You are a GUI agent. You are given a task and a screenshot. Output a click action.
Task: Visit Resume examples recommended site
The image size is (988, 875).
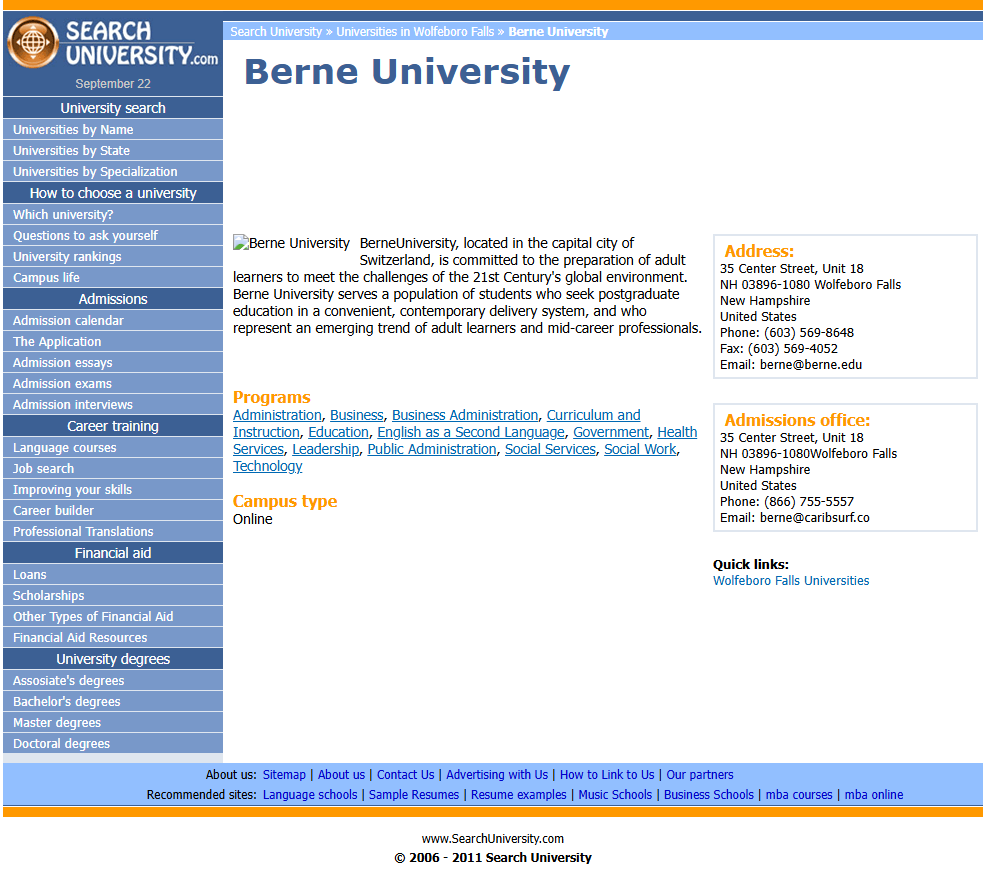[519, 795]
